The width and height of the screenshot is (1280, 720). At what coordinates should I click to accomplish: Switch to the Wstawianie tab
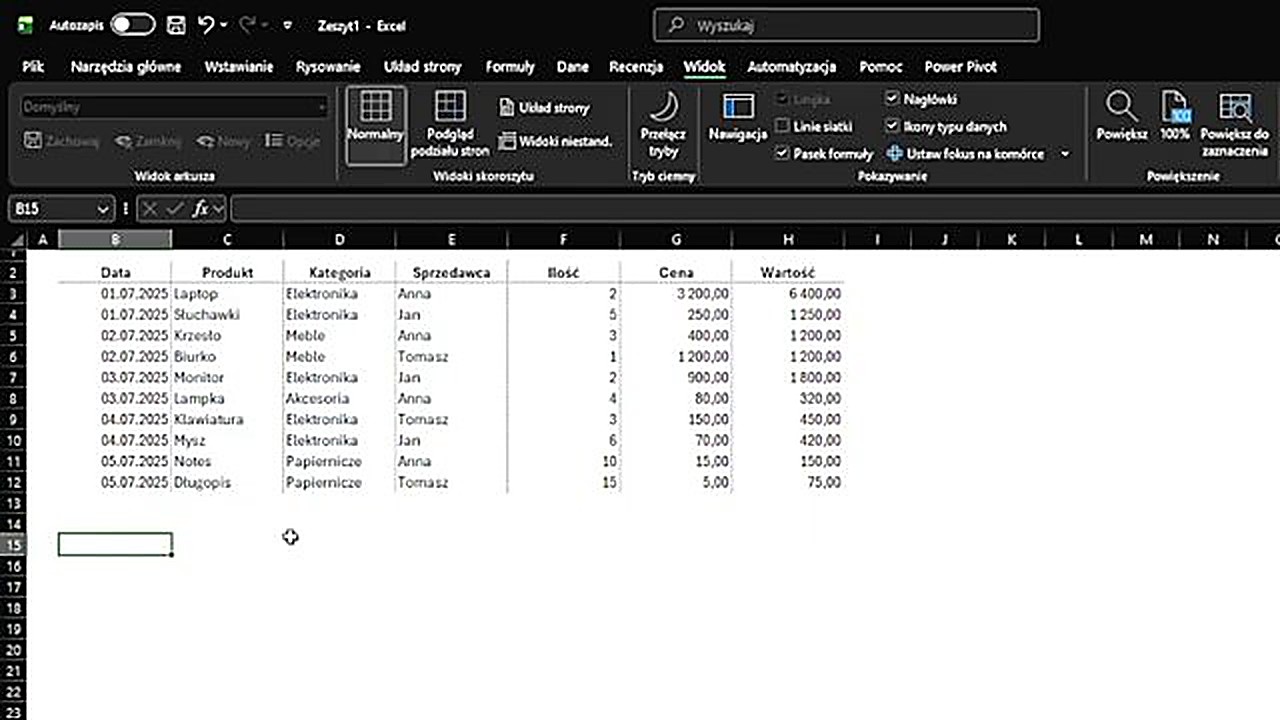point(239,67)
